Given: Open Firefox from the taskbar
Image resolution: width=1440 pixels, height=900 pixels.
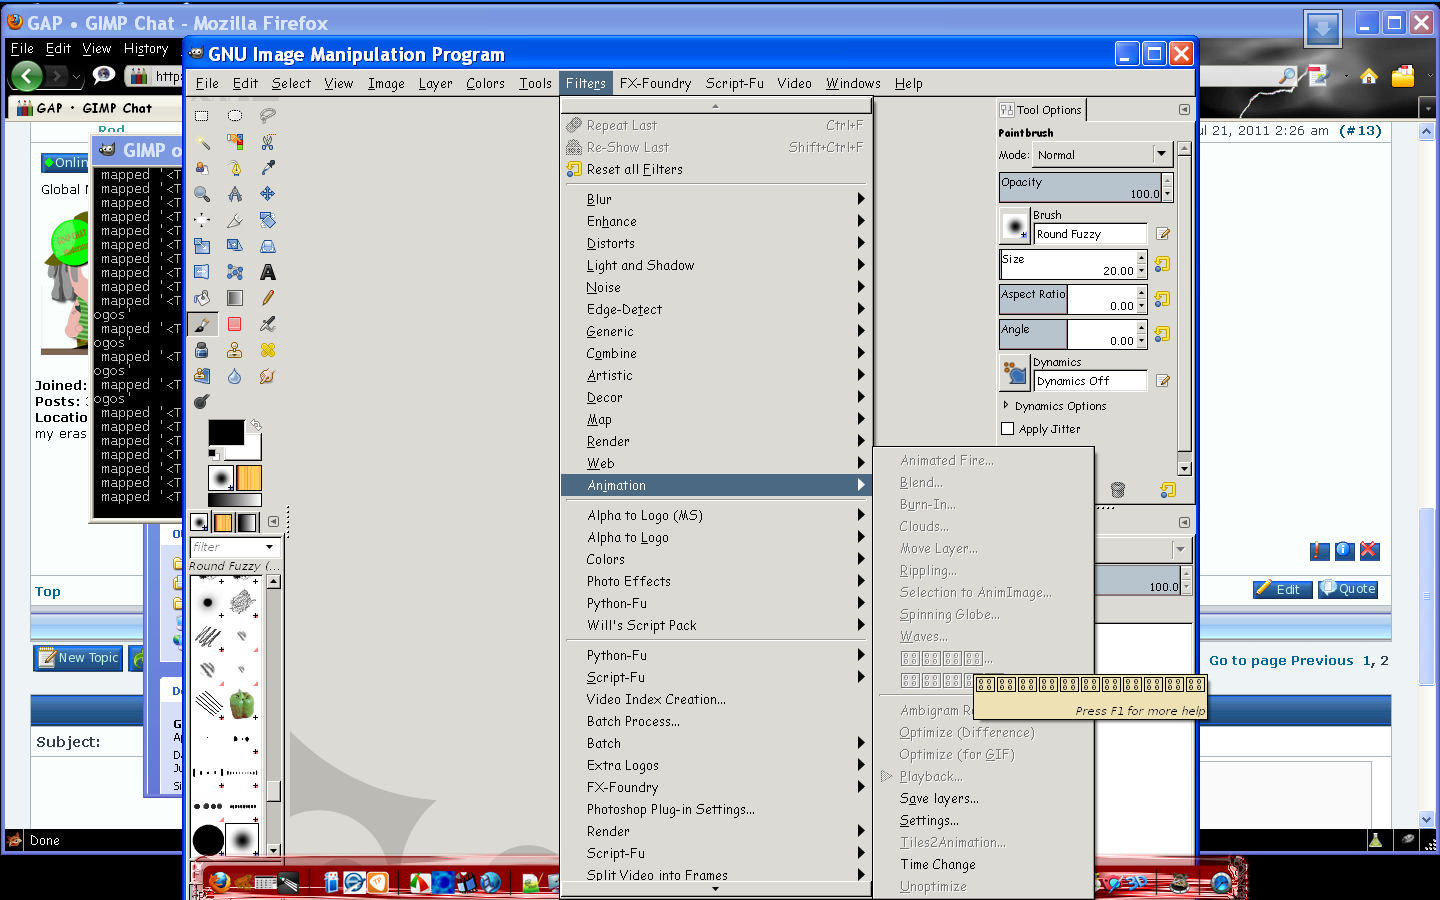Looking at the screenshot, I should point(219,881).
